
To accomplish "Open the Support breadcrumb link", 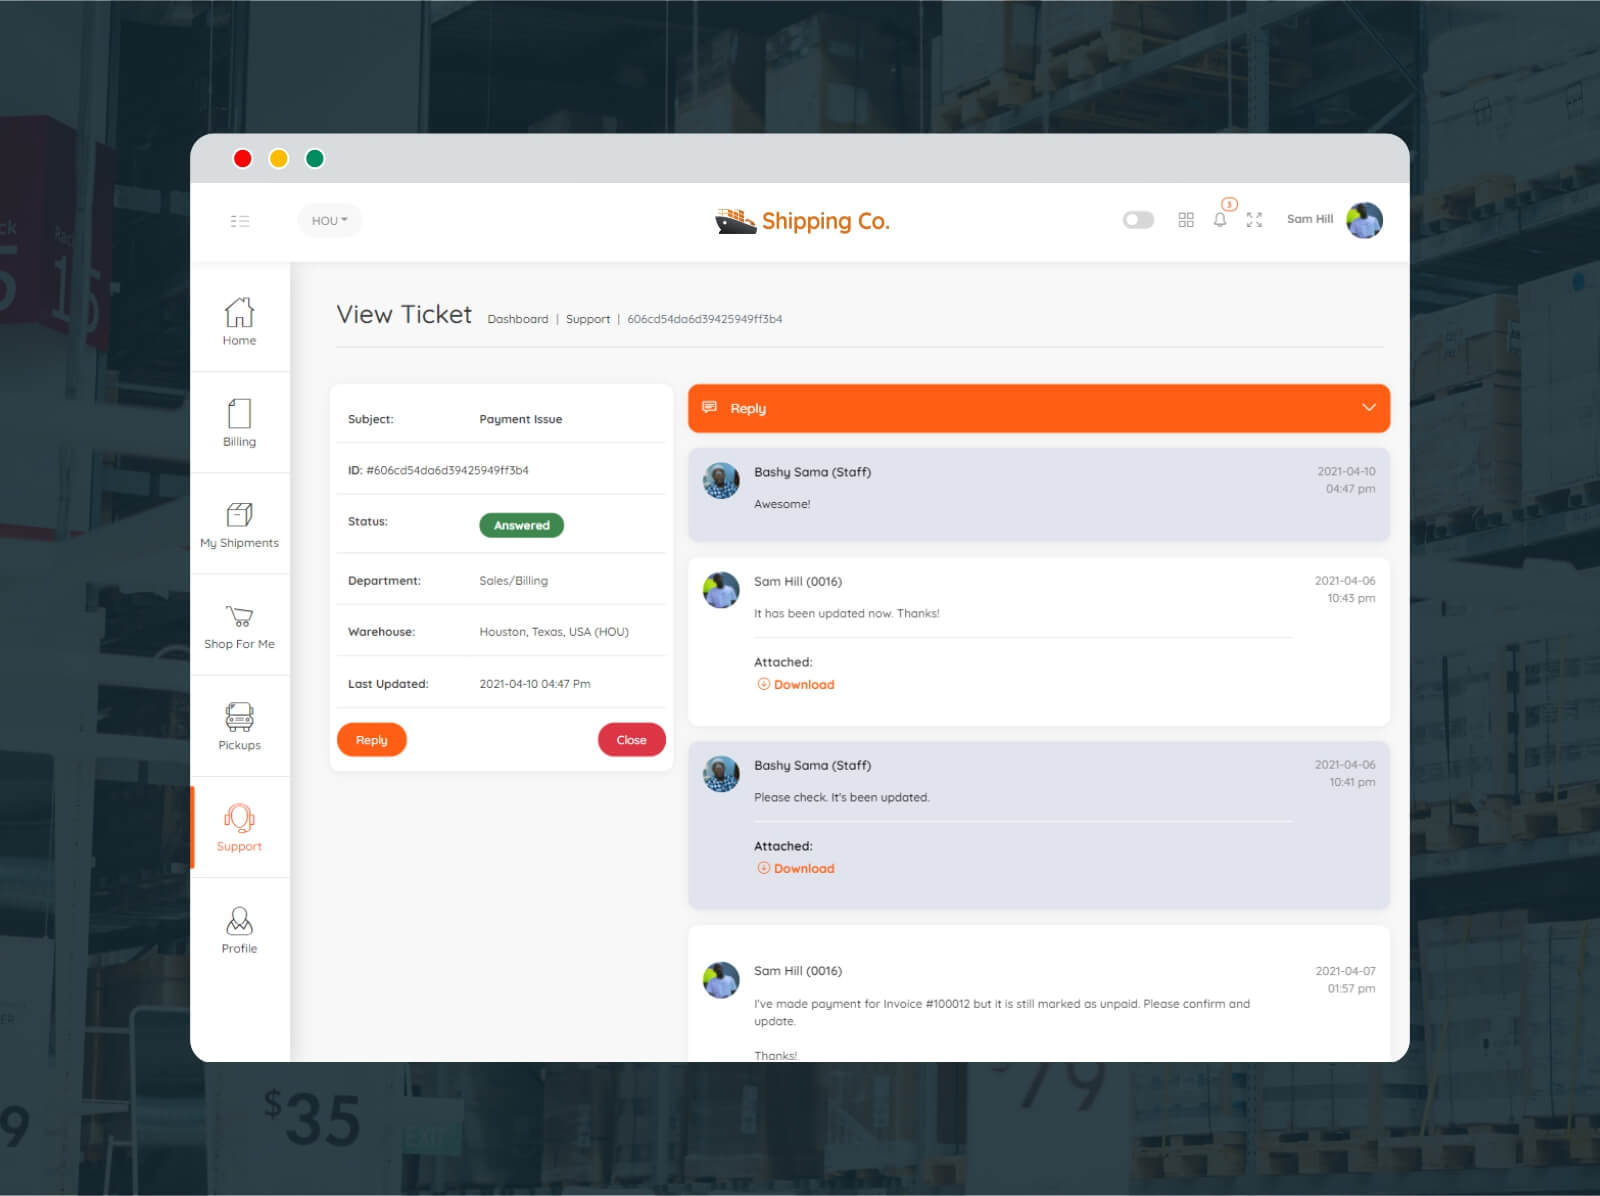I will (x=588, y=319).
